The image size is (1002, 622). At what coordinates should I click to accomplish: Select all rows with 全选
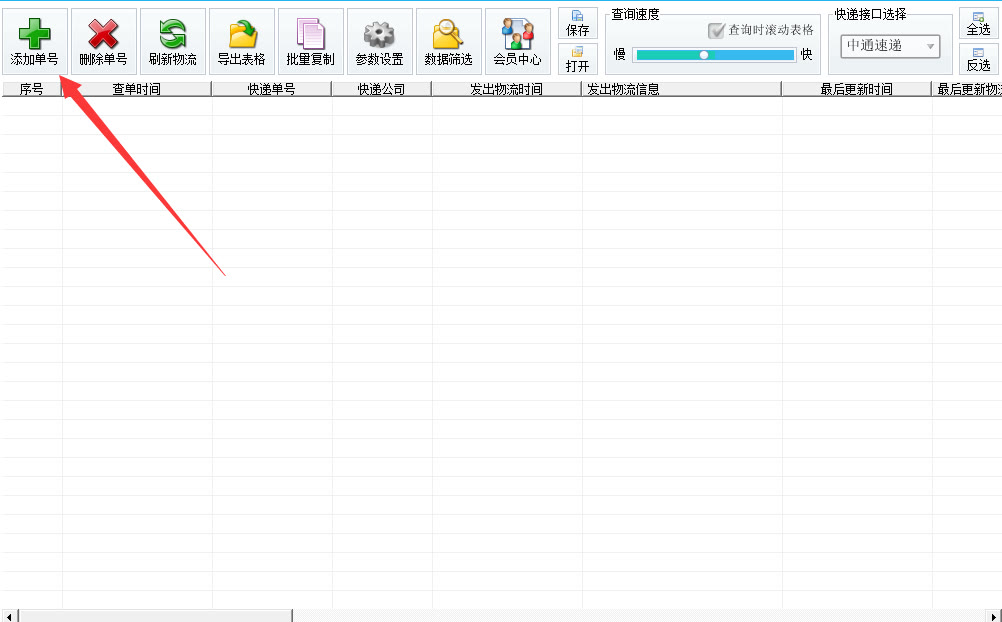point(978,24)
